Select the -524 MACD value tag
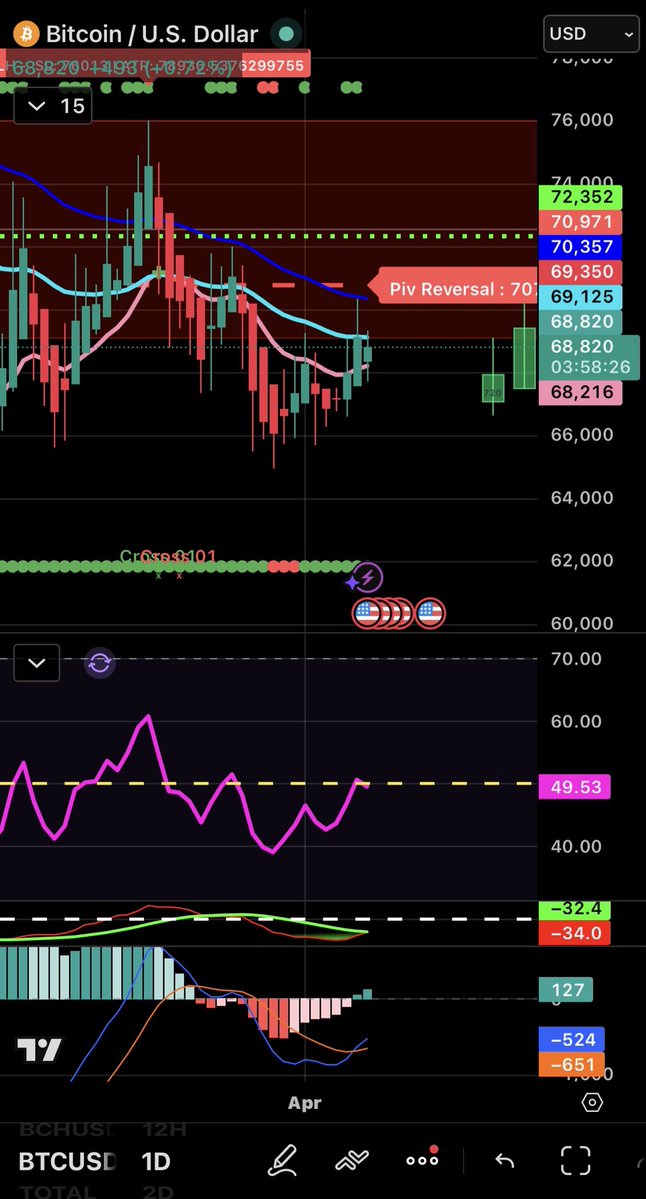The height and width of the screenshot is (1199, 646). coord(572,1040)
